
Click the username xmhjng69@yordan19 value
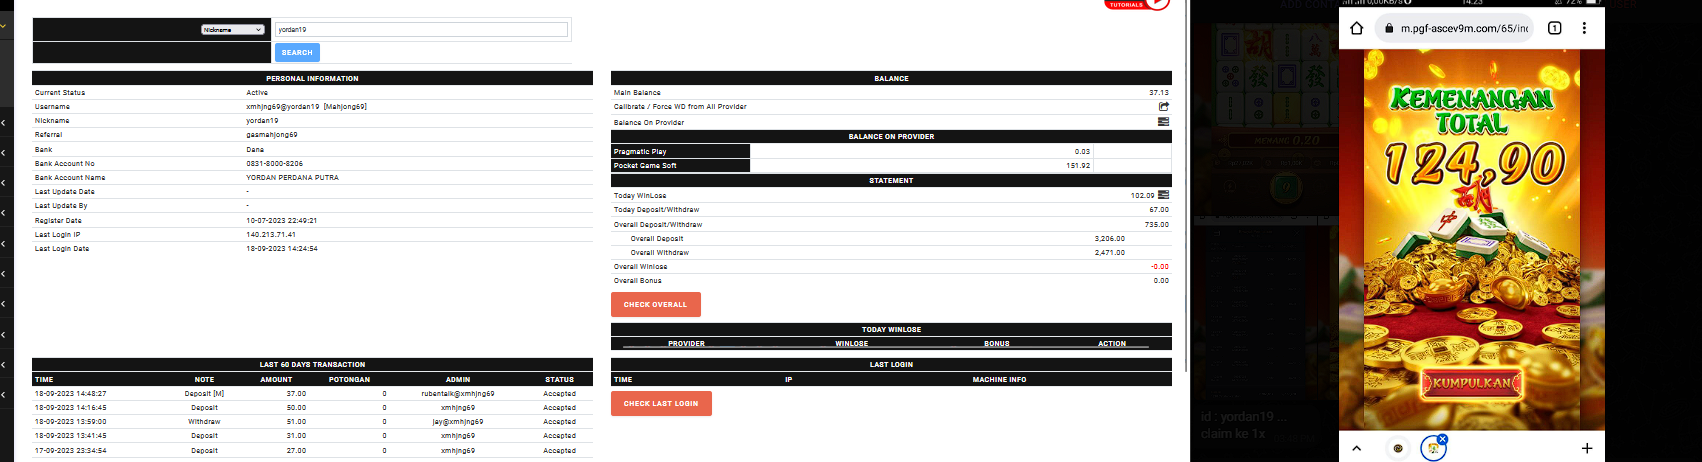(306, 107)
